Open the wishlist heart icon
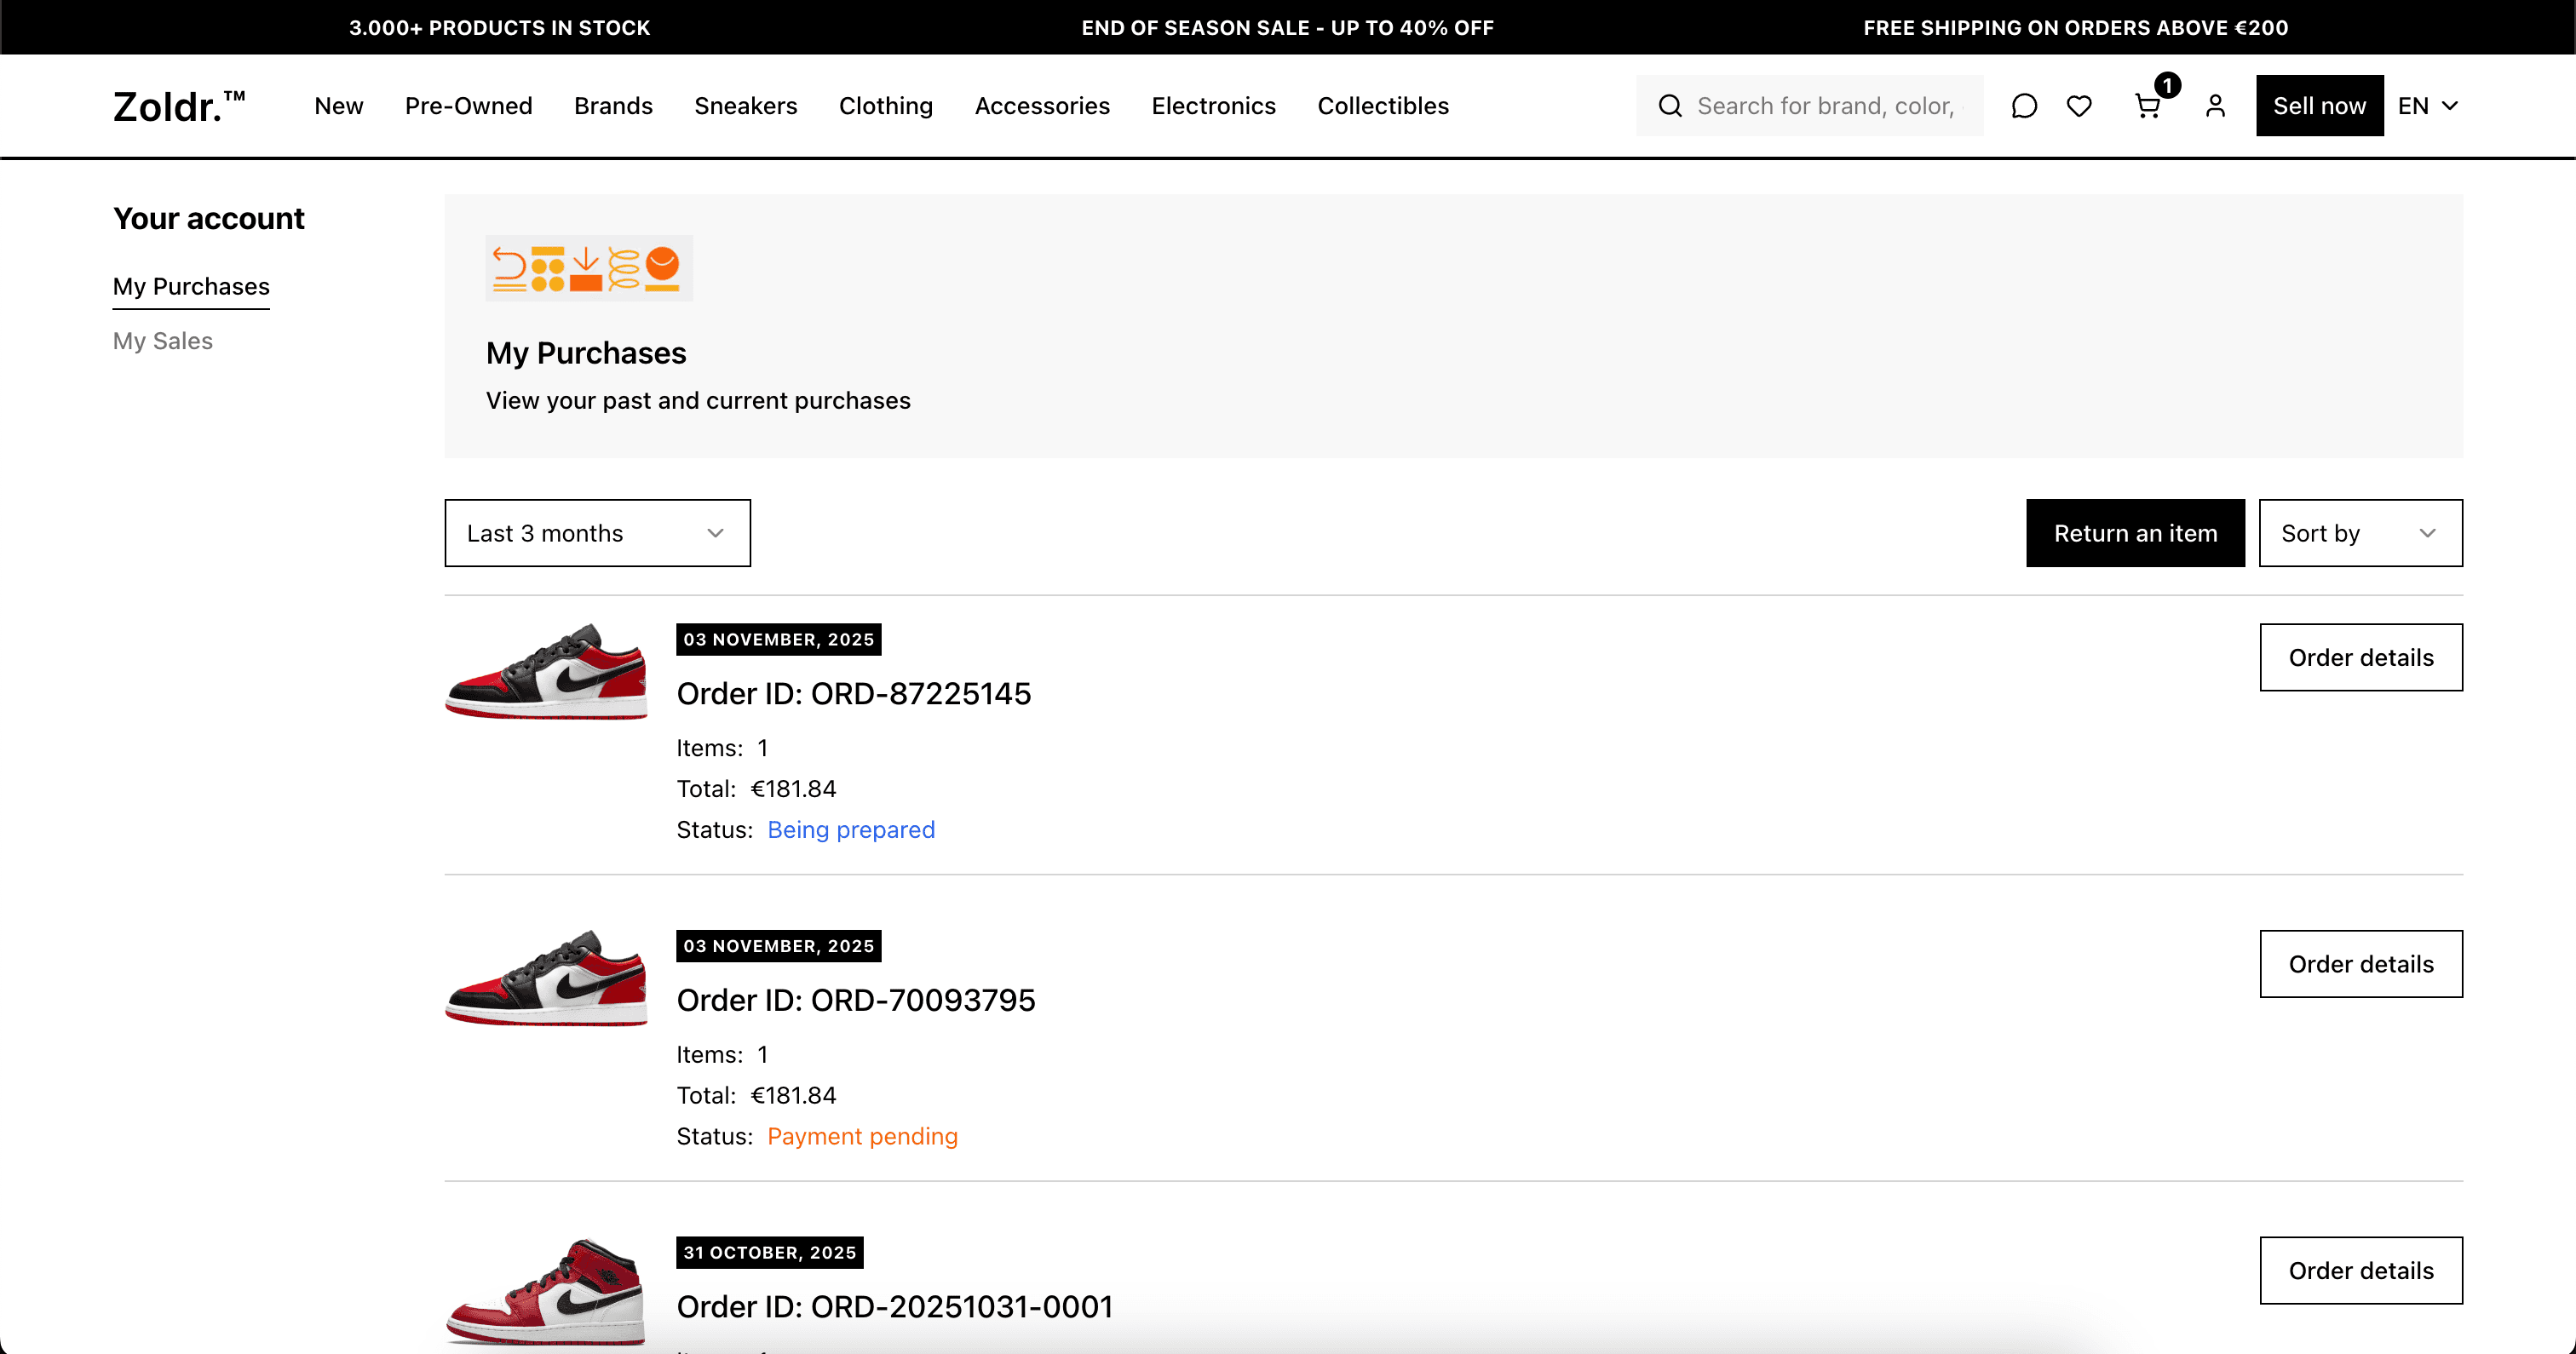2576x1354 pixels. coord(2079,106)
